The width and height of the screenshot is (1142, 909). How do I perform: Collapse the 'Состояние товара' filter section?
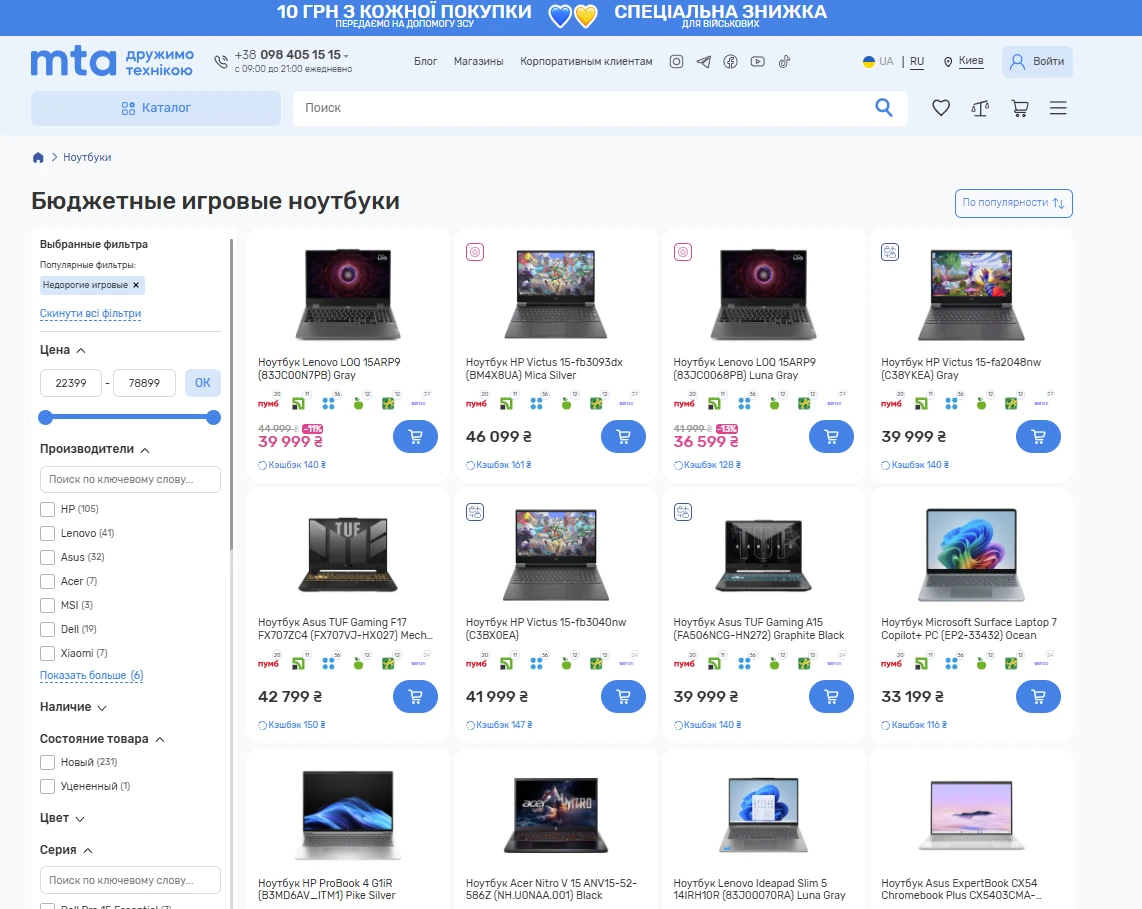point(102,739)
